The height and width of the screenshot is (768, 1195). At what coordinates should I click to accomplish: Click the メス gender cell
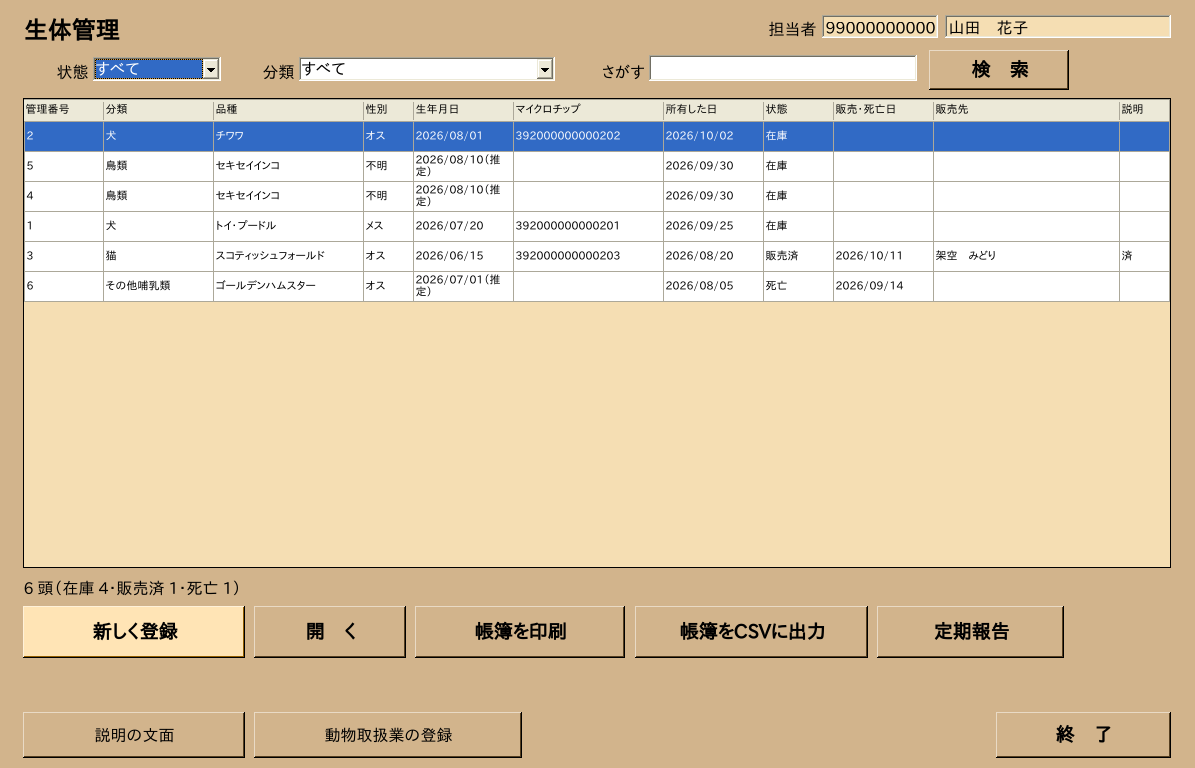pos(388,226)
